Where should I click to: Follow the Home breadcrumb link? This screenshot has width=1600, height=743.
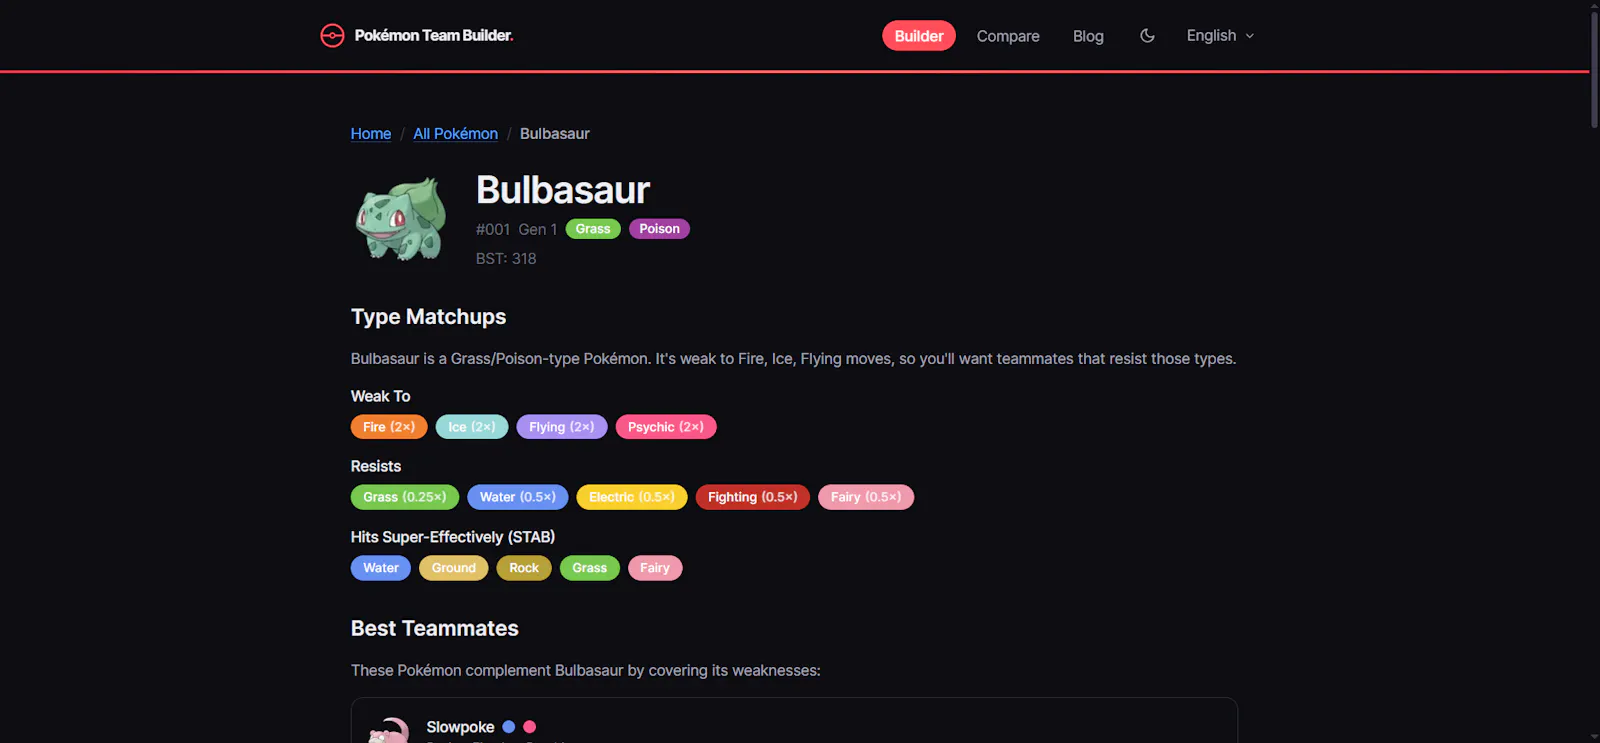pos(371,134)
